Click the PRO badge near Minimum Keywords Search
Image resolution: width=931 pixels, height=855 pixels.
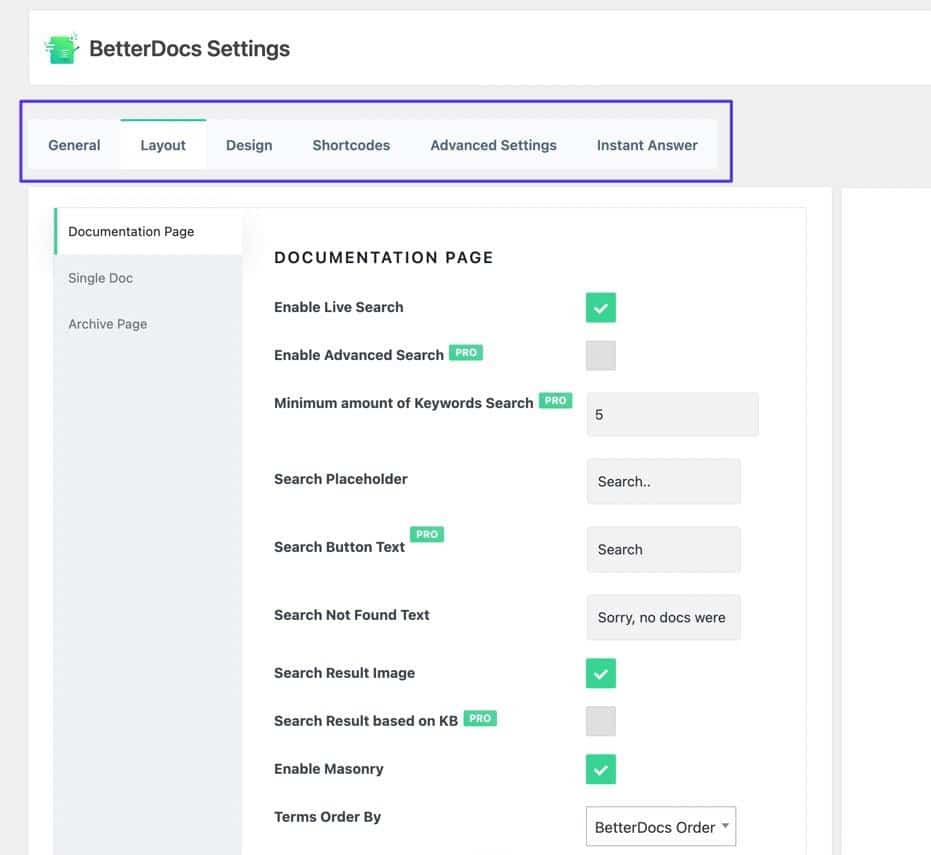coord(556,399)
